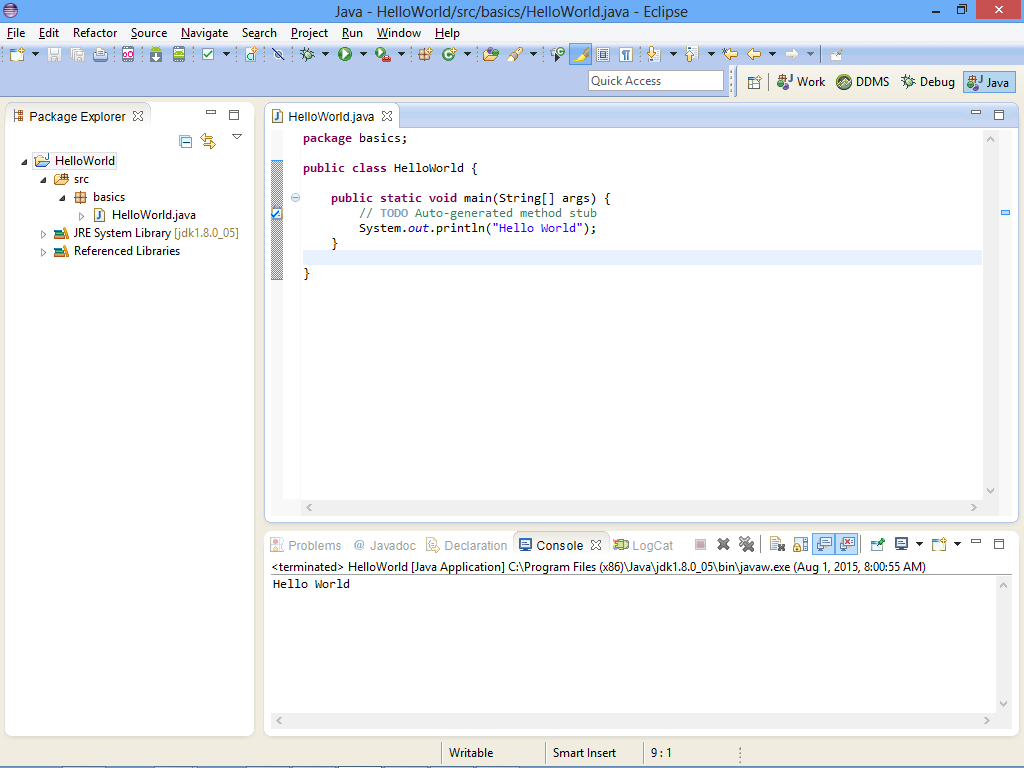Click the Clear Console icon
Viewport: 1024px width, 768px height.
click(x=777, y=544)
